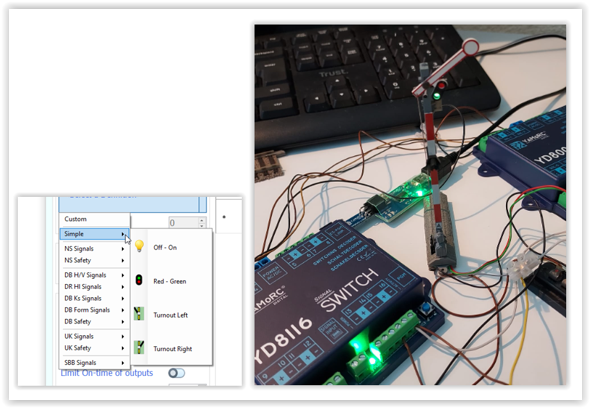Choose the Turnout Left option
590x408 pixels.
point(171,315)
